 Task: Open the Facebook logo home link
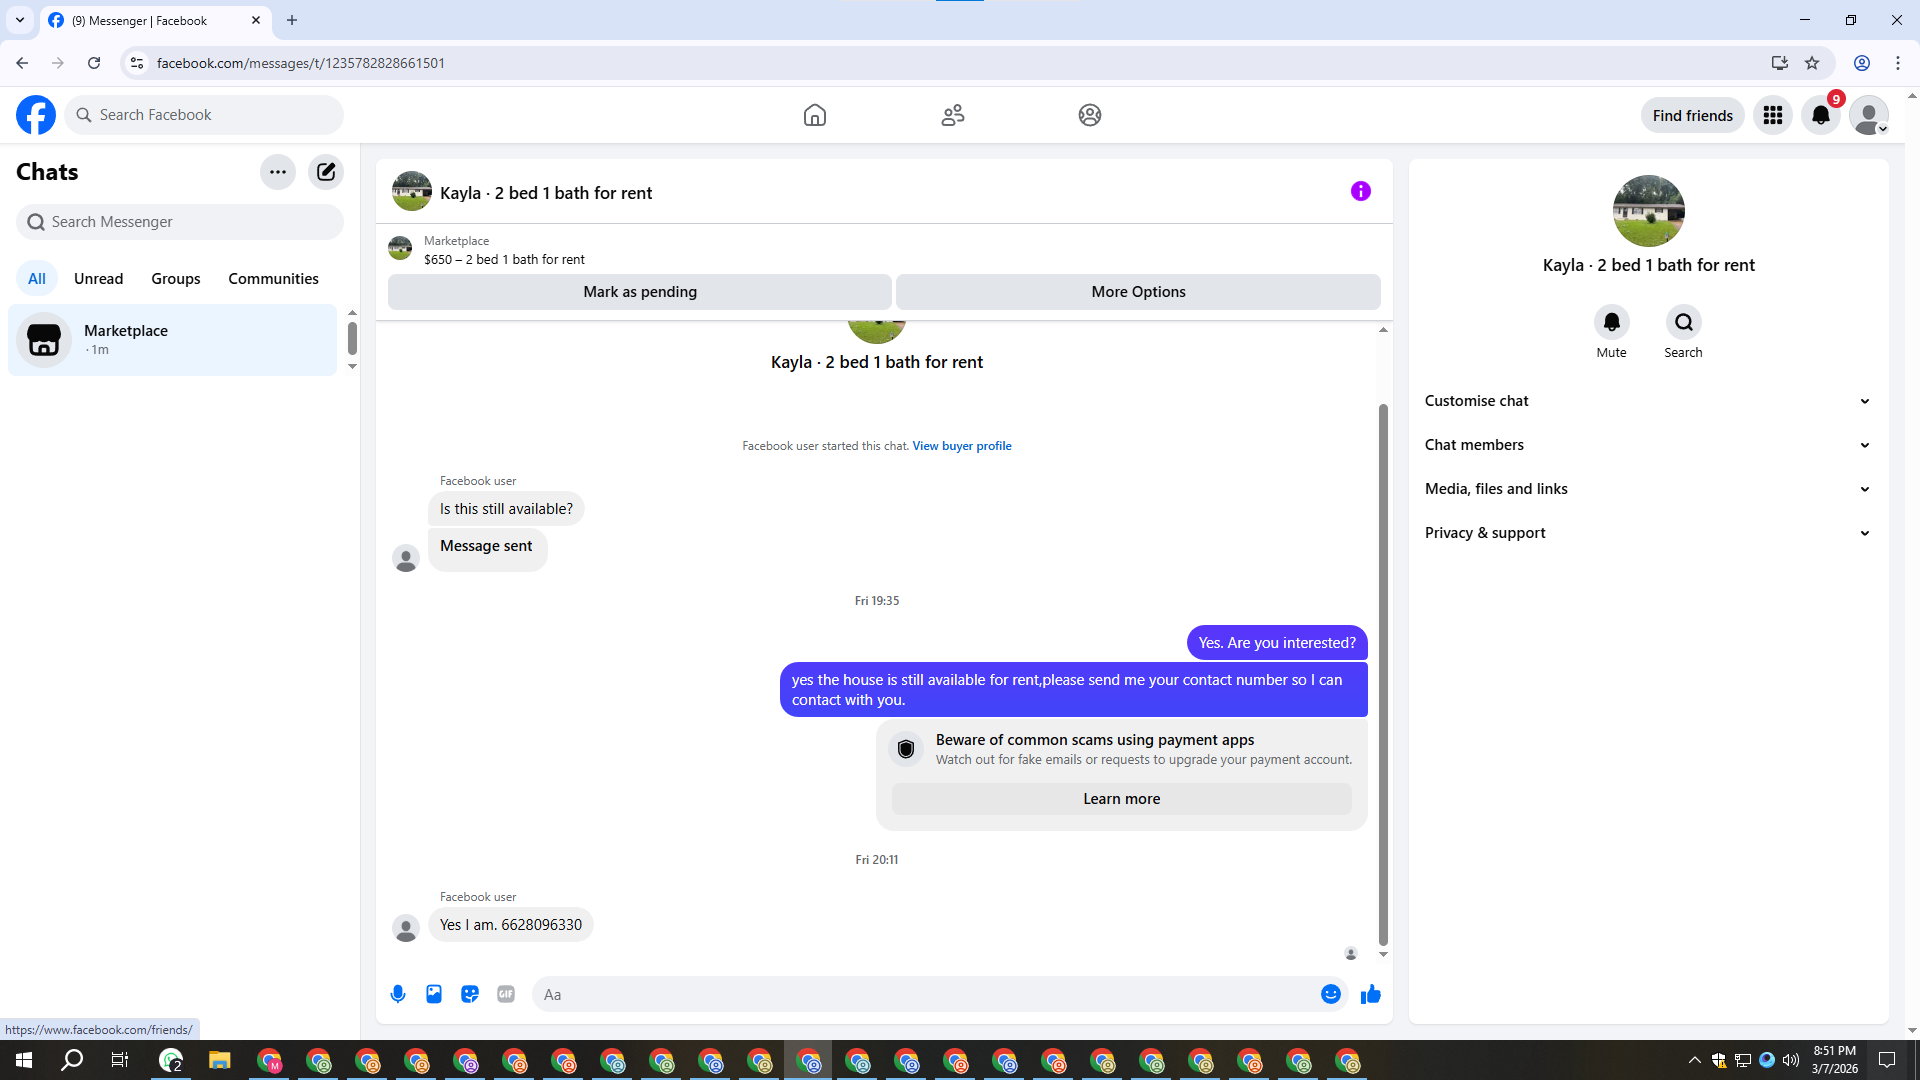pos(36,115)
